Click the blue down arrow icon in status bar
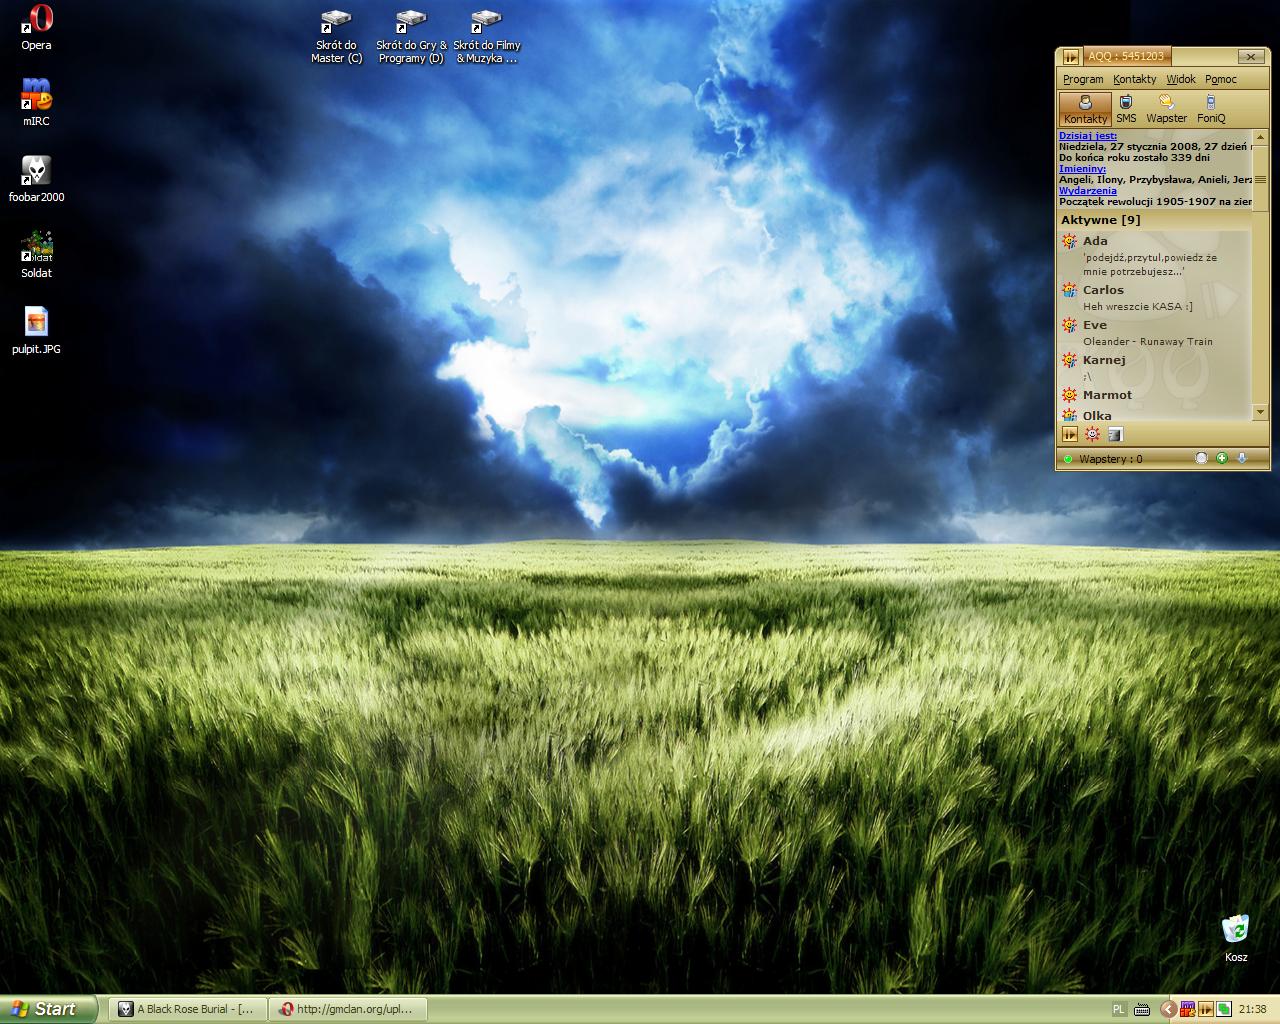Image resolution: width=1280 pixels, height=1024 pixels. click(x=1242, y=458)
